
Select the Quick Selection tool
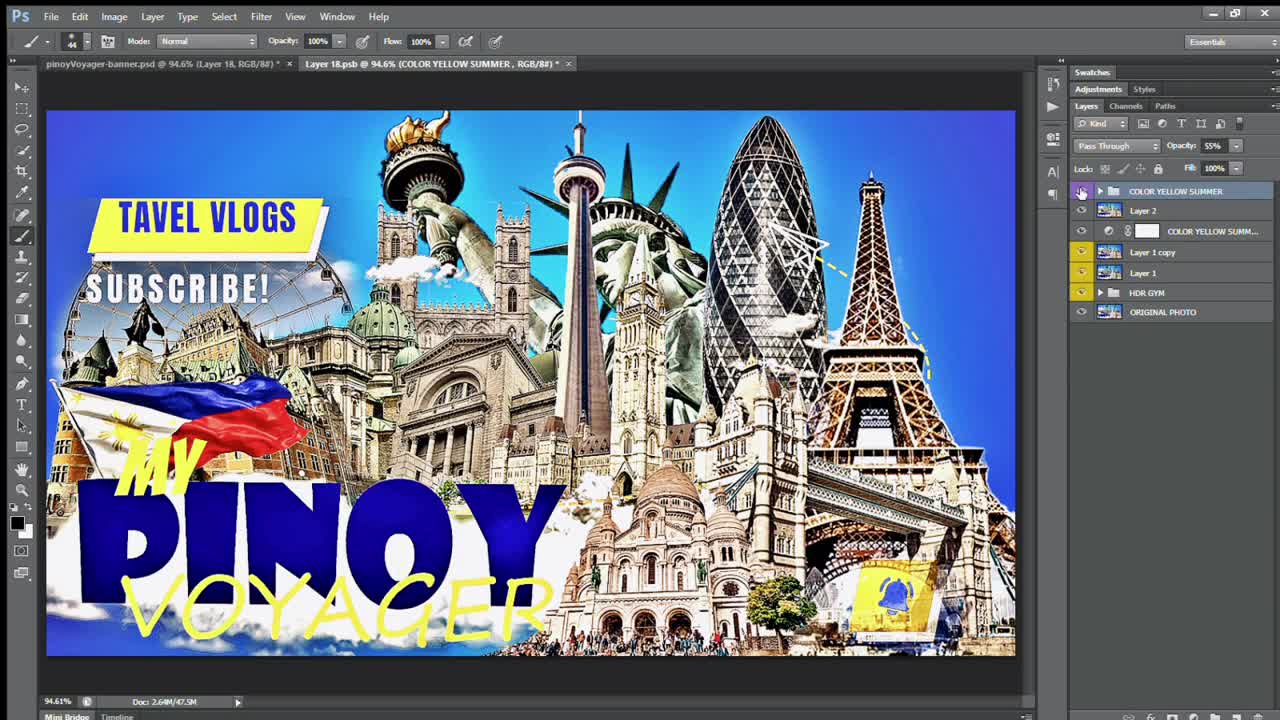tap(22, 150)
